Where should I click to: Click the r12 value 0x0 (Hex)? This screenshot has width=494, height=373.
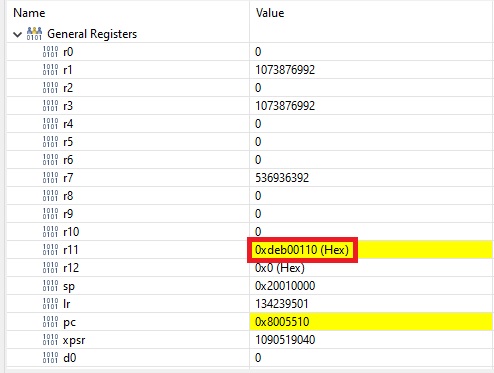280,268
